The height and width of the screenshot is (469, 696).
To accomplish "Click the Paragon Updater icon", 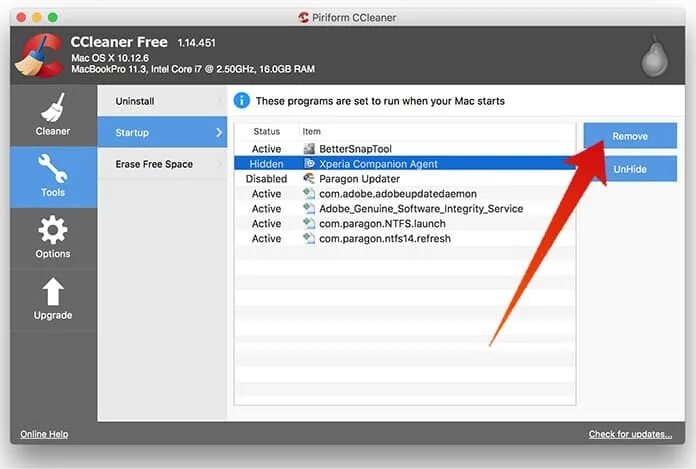I will tap(309, 178).
